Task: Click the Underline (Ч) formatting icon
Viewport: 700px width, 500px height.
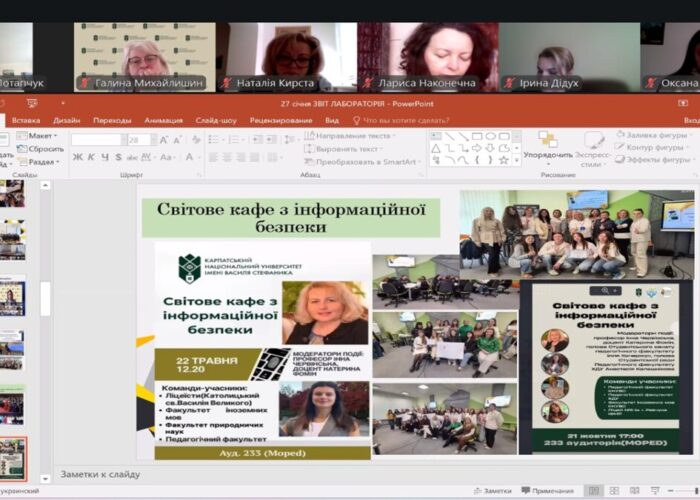Action: coord(104,157)
